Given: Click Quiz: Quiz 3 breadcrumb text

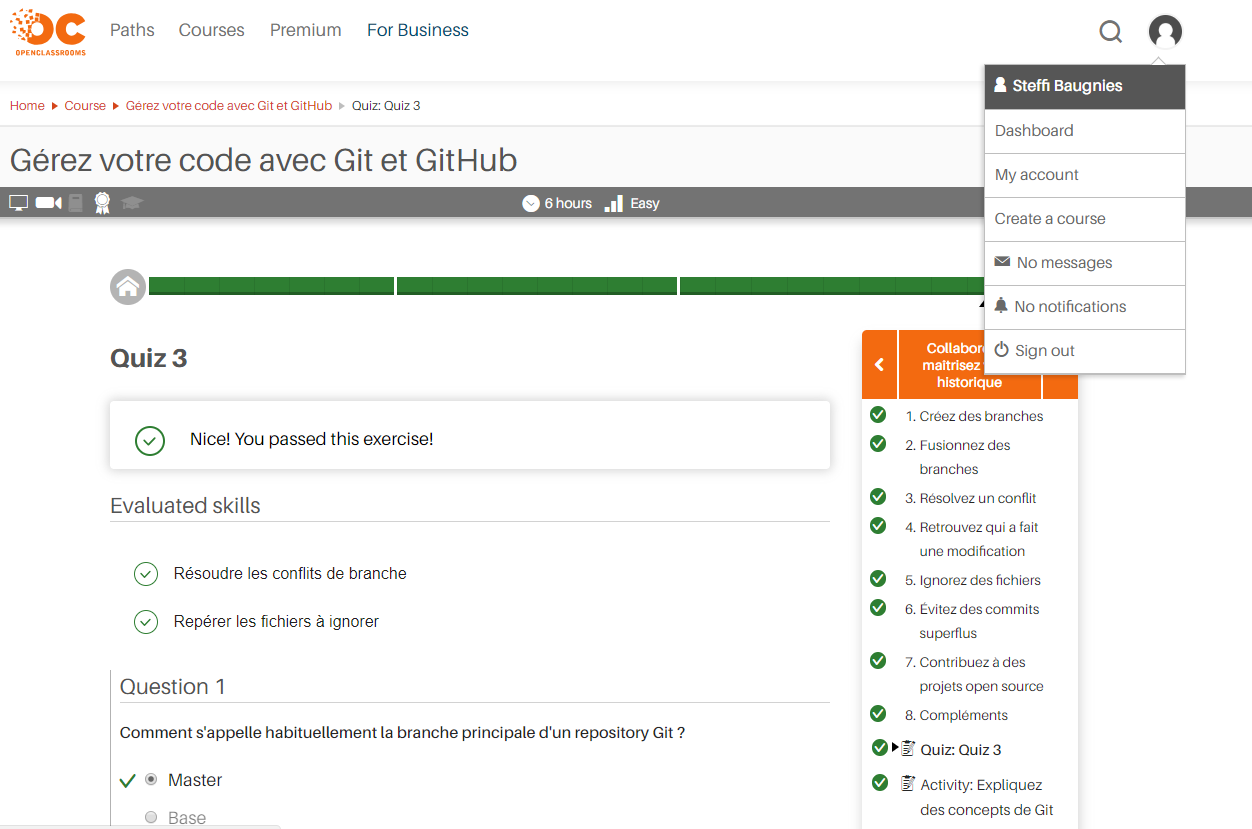Looking at the screenshot, I should point(386,105).
